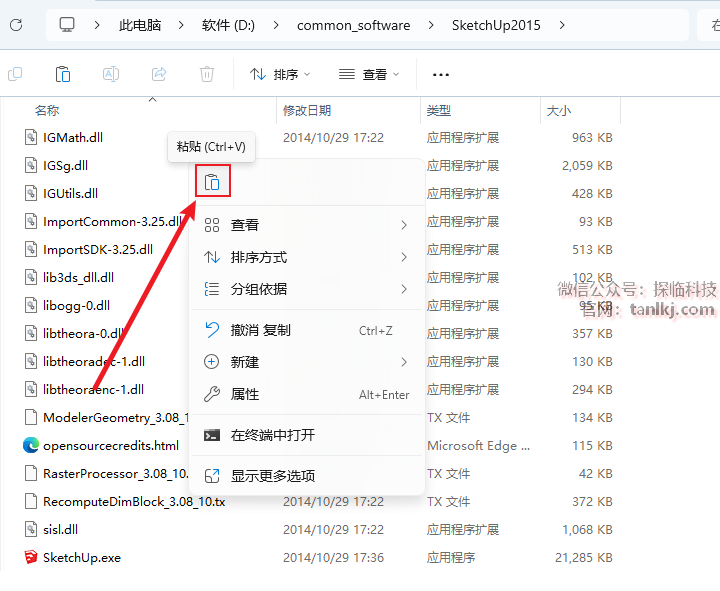This screenshot has height=591, width=720.
Task: Click the terminal icon beside 在终端中打开
Action: click(212, 435)
